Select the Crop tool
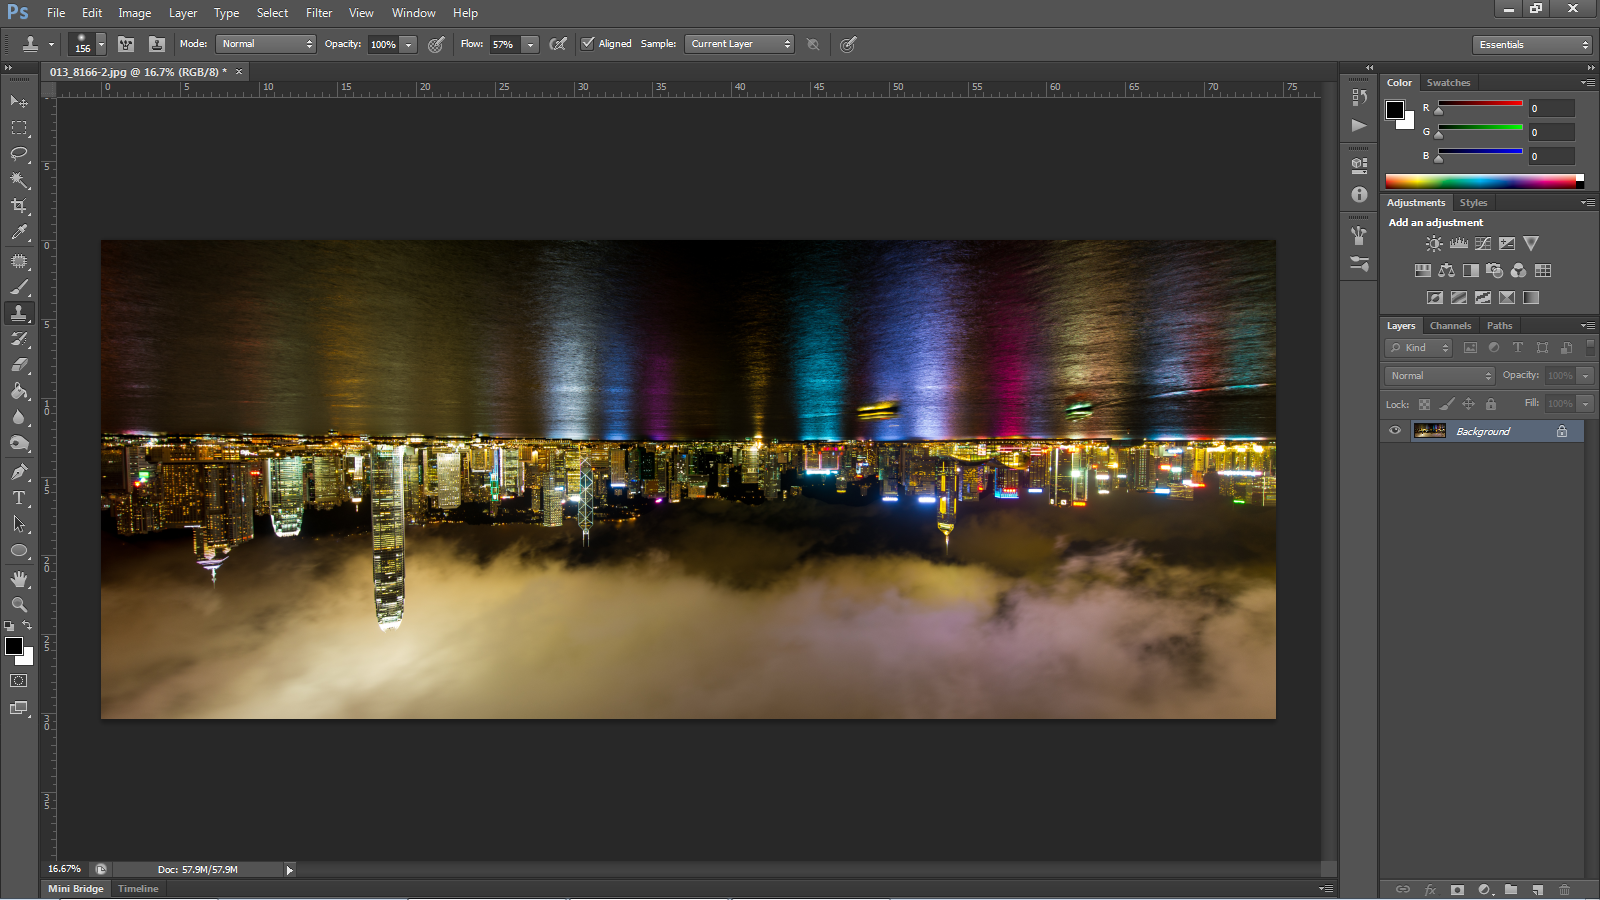 19,206
